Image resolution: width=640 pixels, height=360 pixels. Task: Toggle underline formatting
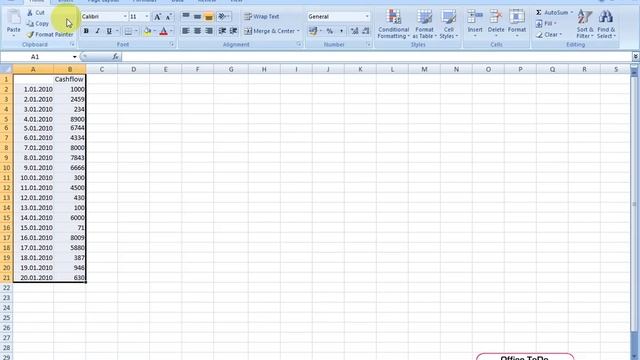point(109,31)
